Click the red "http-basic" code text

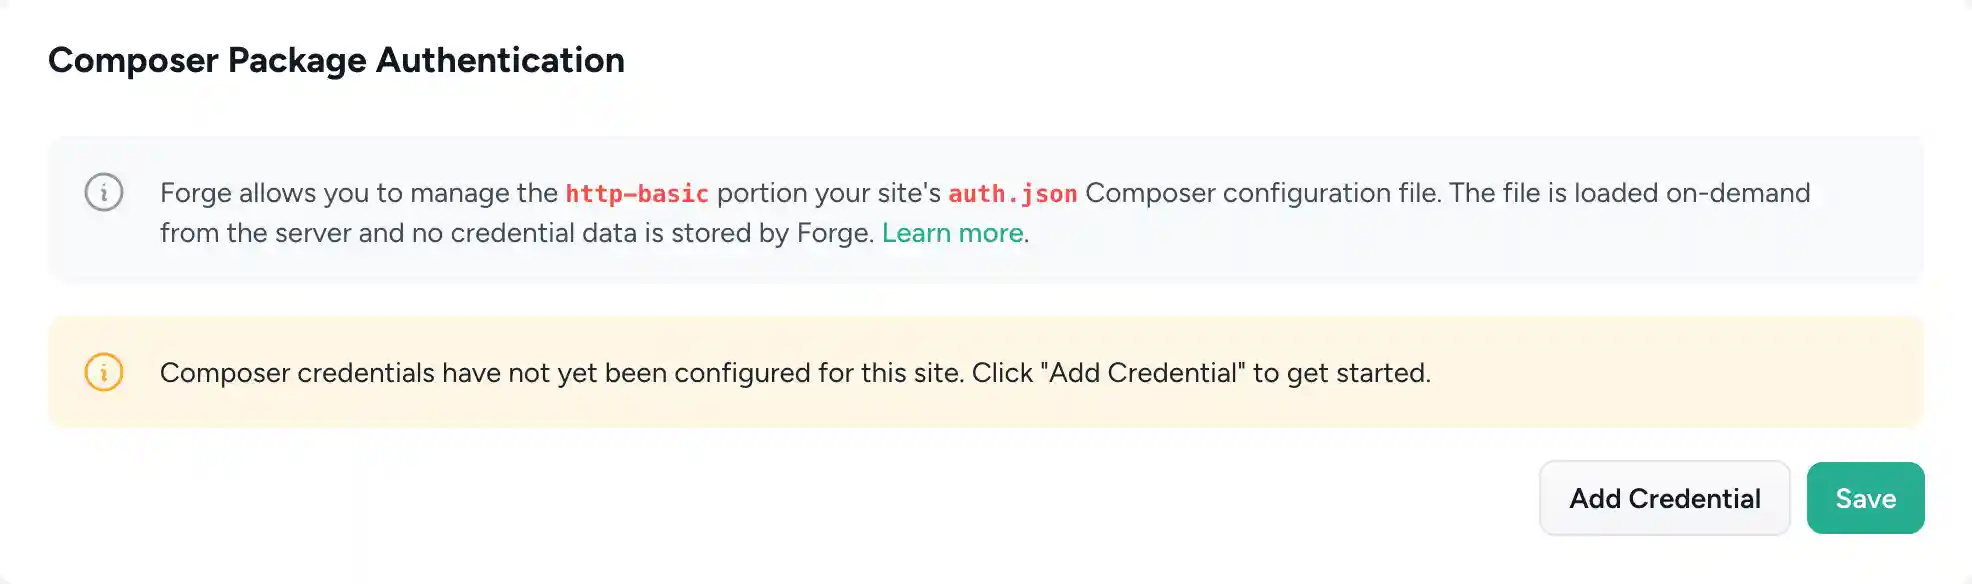pos(637,193)
